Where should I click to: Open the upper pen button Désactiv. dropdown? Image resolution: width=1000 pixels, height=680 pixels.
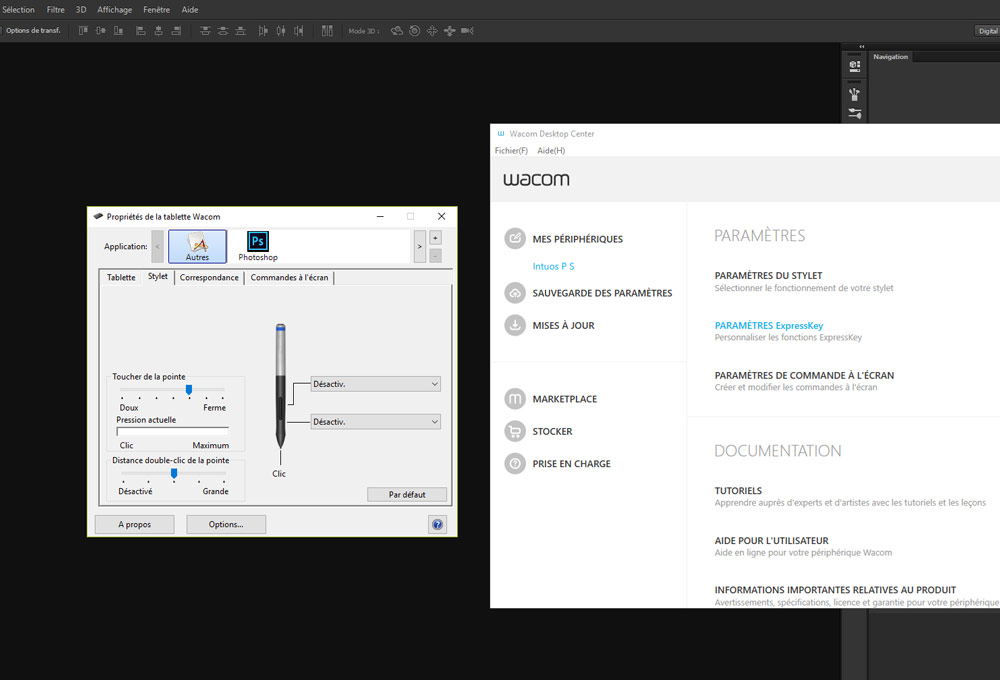tap(375, 384)
